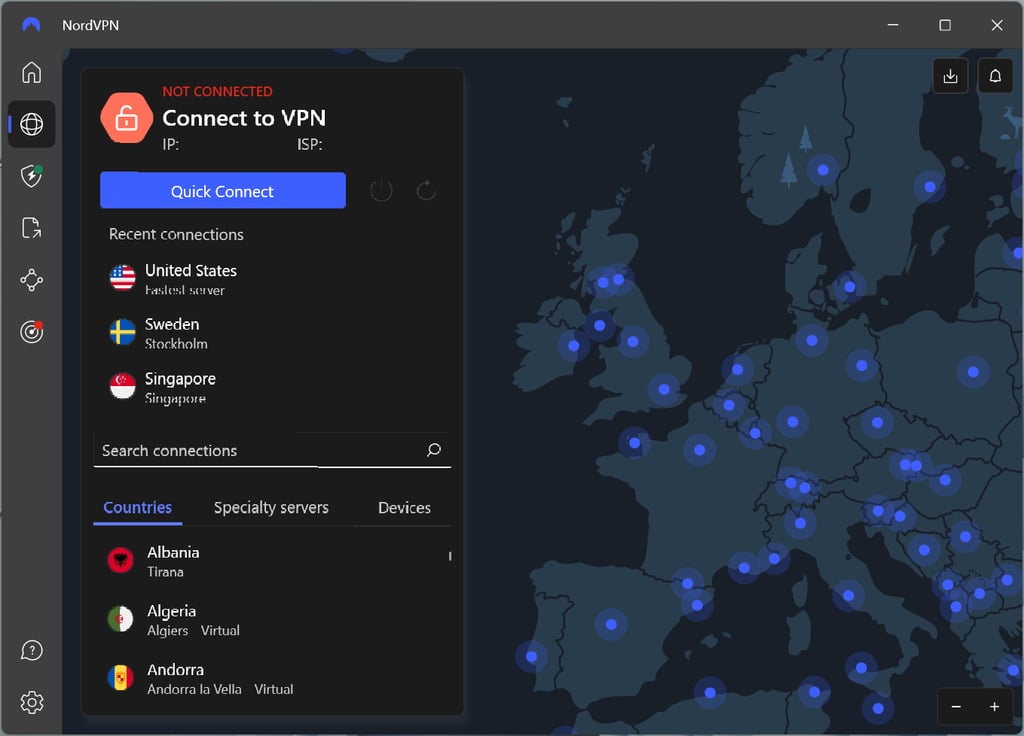Click the country list scrollbar thumb
Screen dimensions: 1024x736
tap(450, 556)
